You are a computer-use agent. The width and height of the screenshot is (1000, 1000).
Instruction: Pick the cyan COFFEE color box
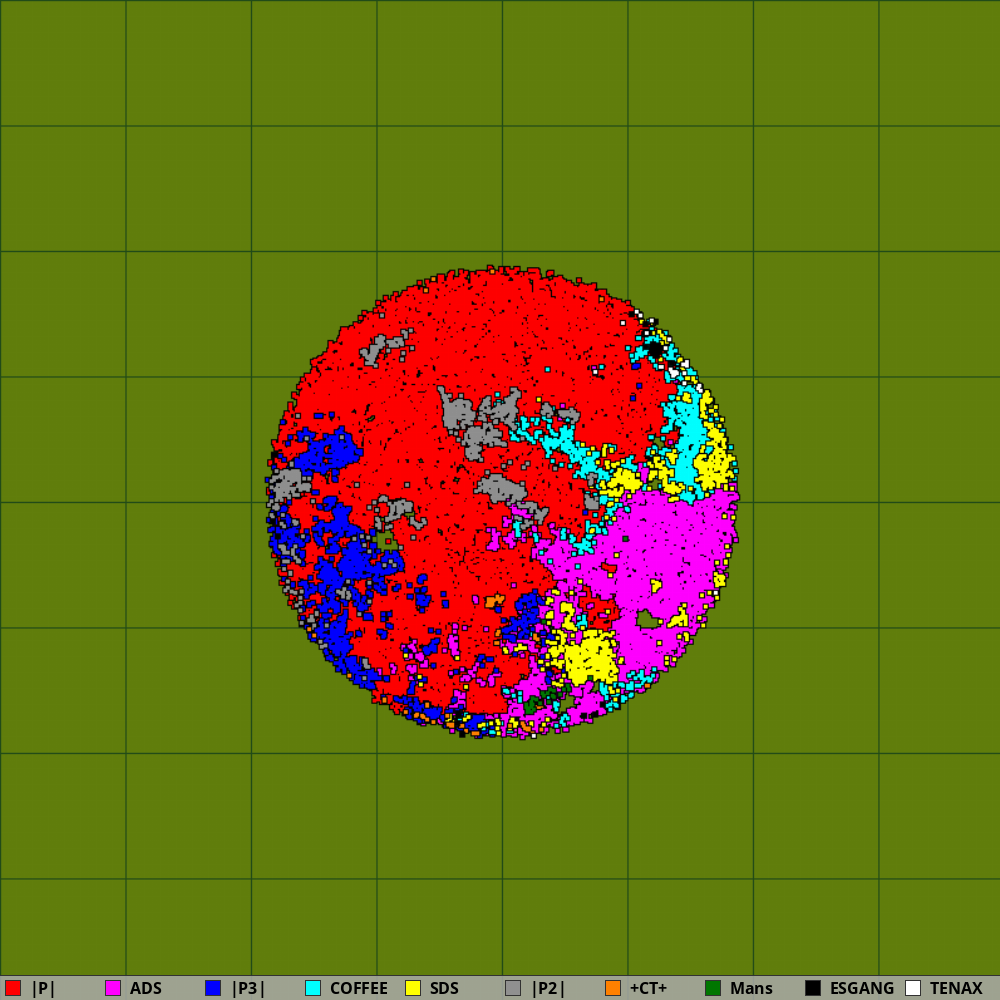pyautogui.click(x=313, y=988)
